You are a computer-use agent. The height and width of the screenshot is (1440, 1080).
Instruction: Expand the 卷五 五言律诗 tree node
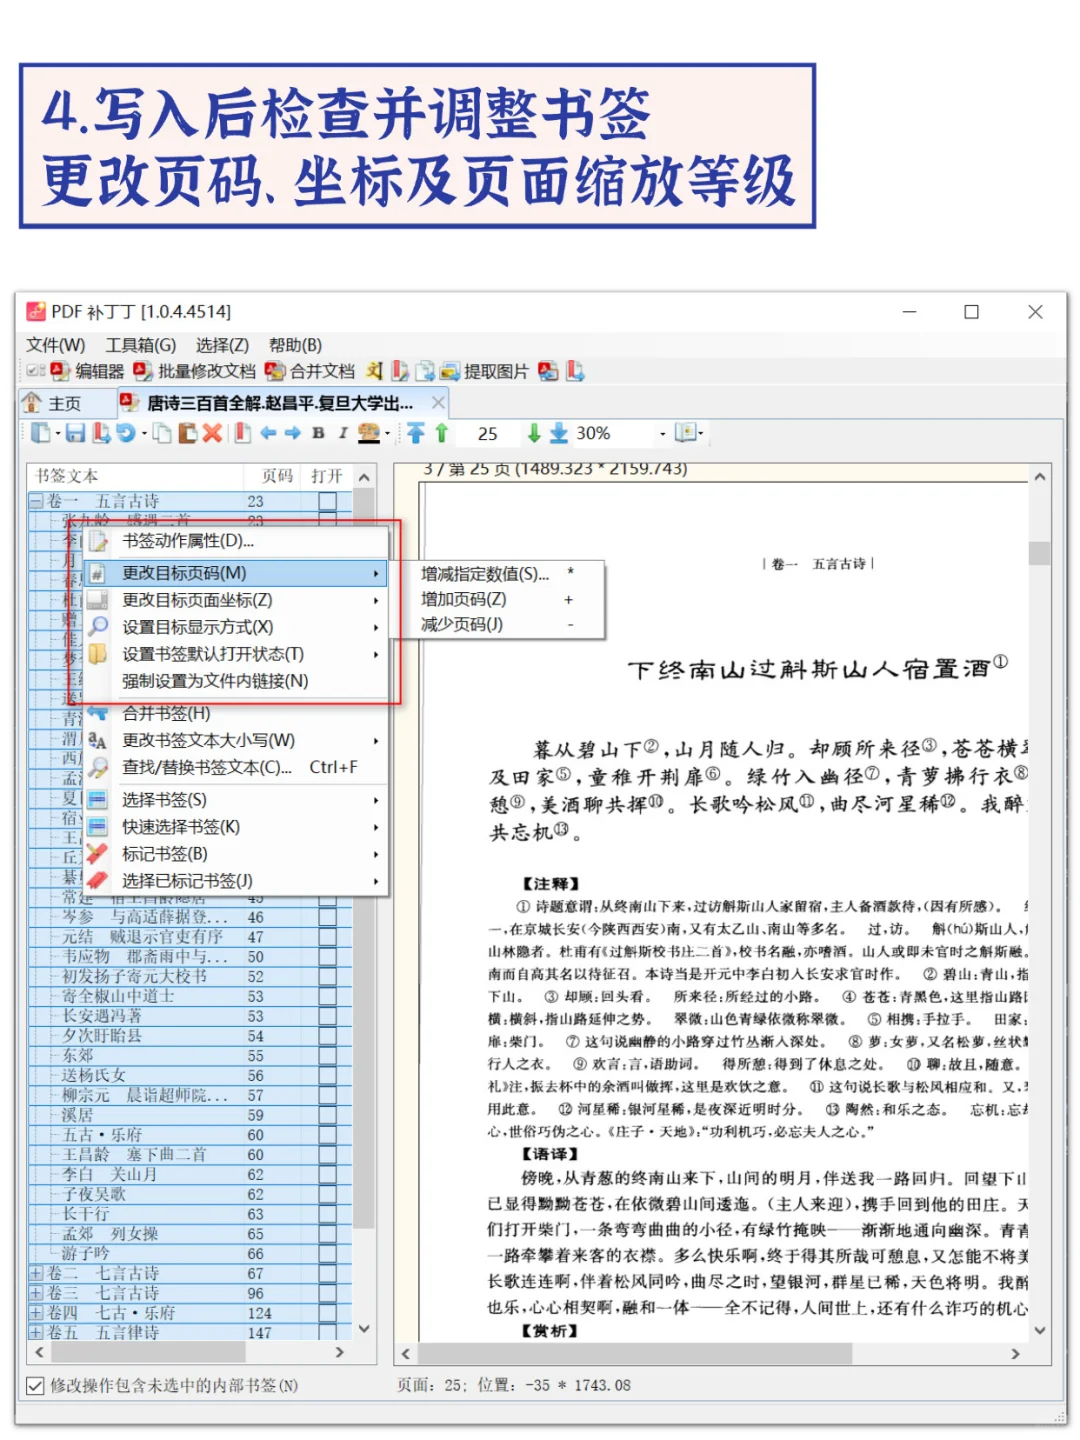tap(36, 1333)
